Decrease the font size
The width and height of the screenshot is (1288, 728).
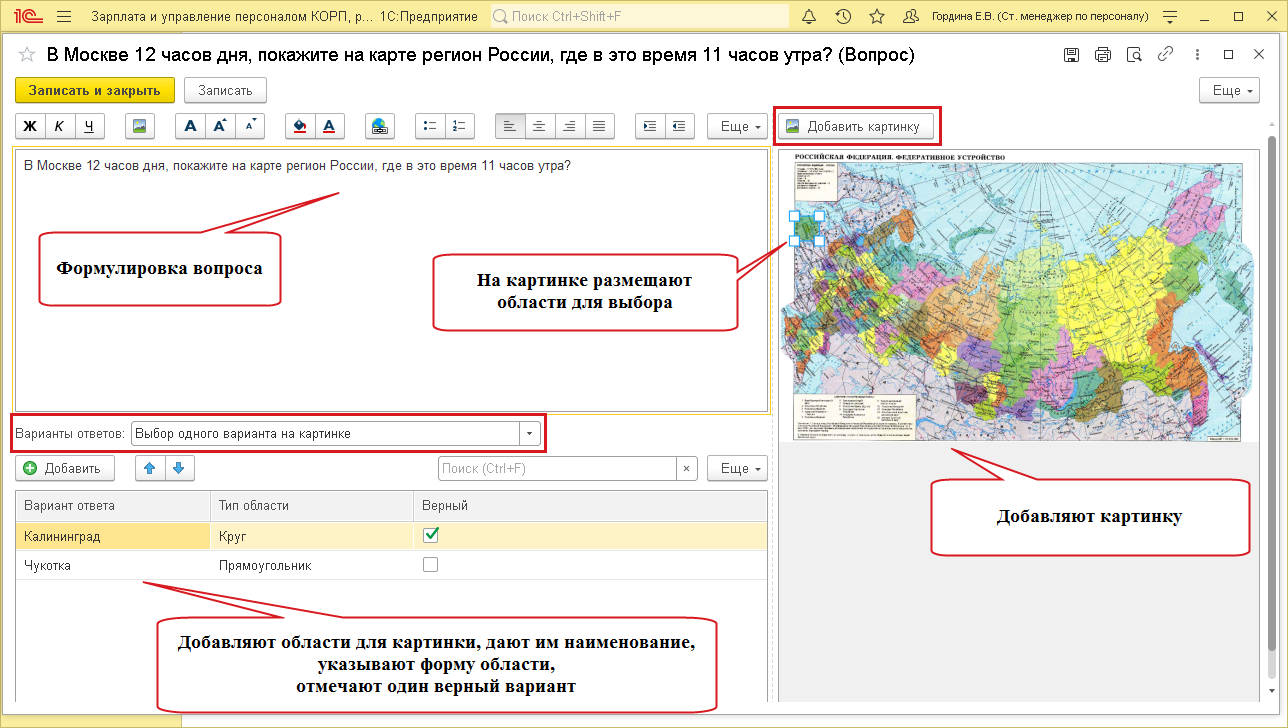click(250, 126)
